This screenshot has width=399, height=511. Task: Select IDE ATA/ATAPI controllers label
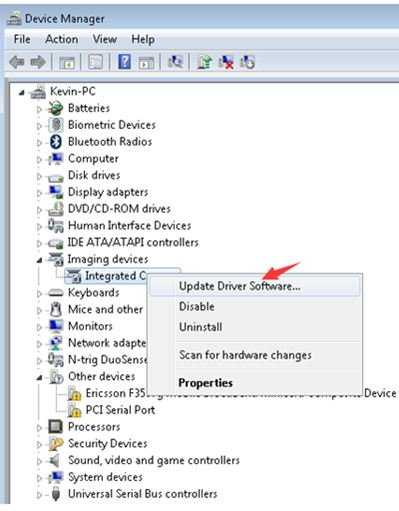[x=133, y=242]
